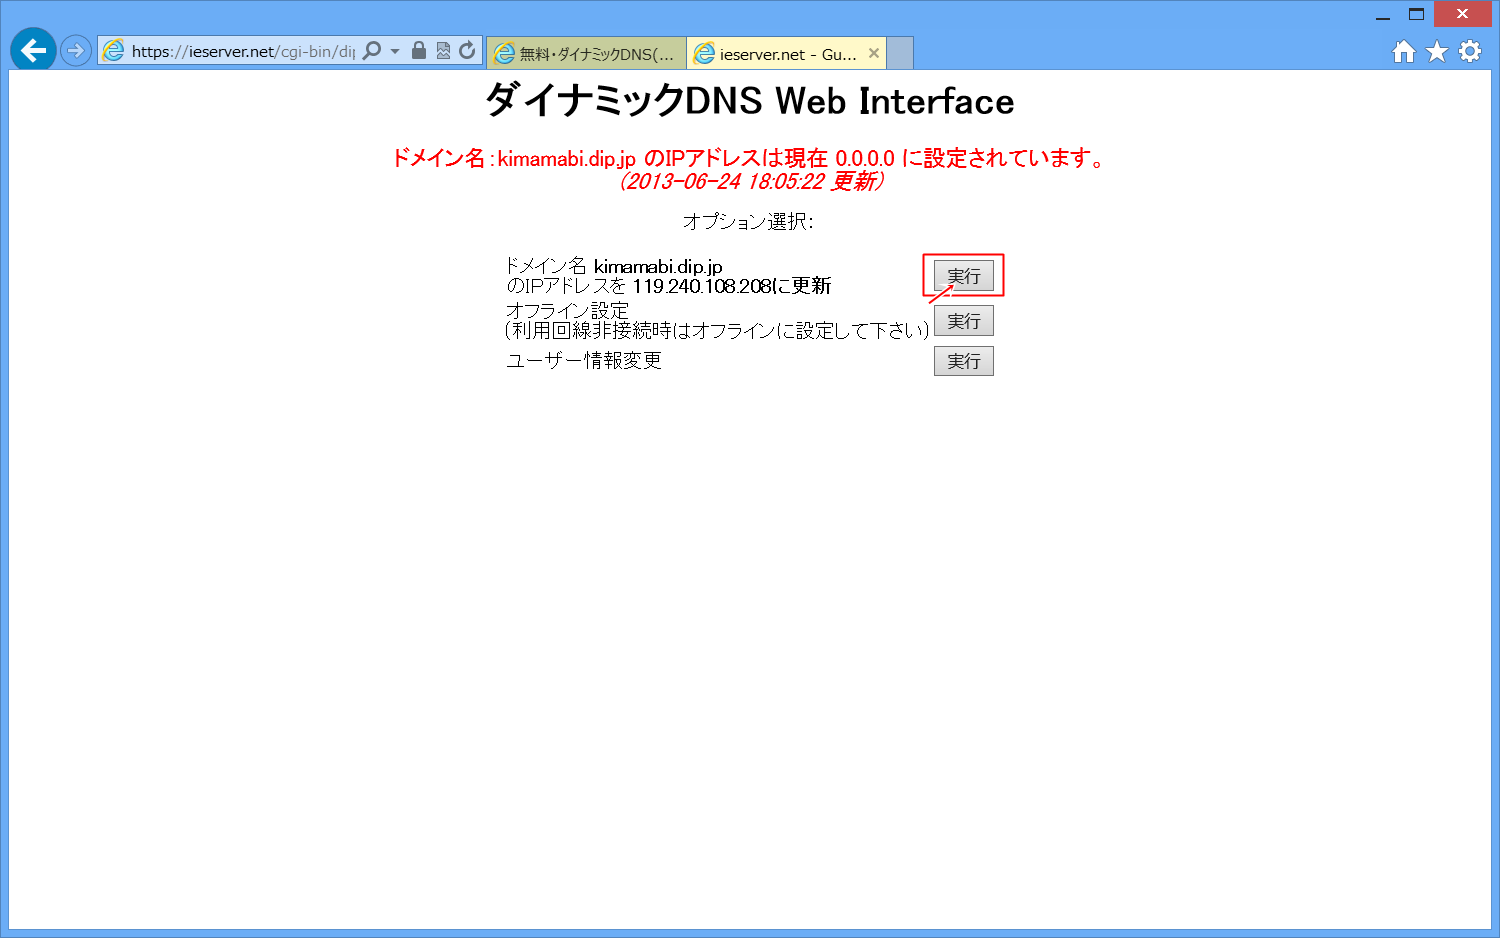Viewport: 1500px width, 938px height.
Task: Click the search magnifier in address bar
Action: click(371, 50)
